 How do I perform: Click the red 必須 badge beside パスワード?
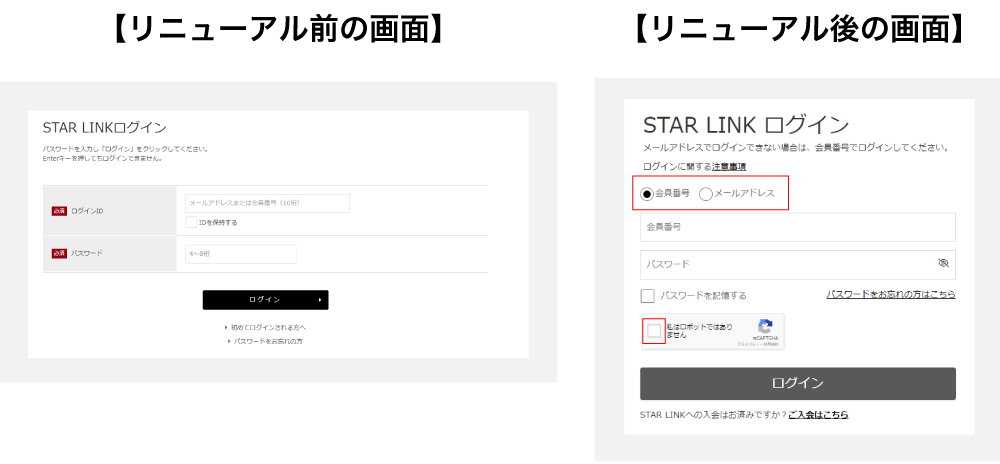pos(59,253)
